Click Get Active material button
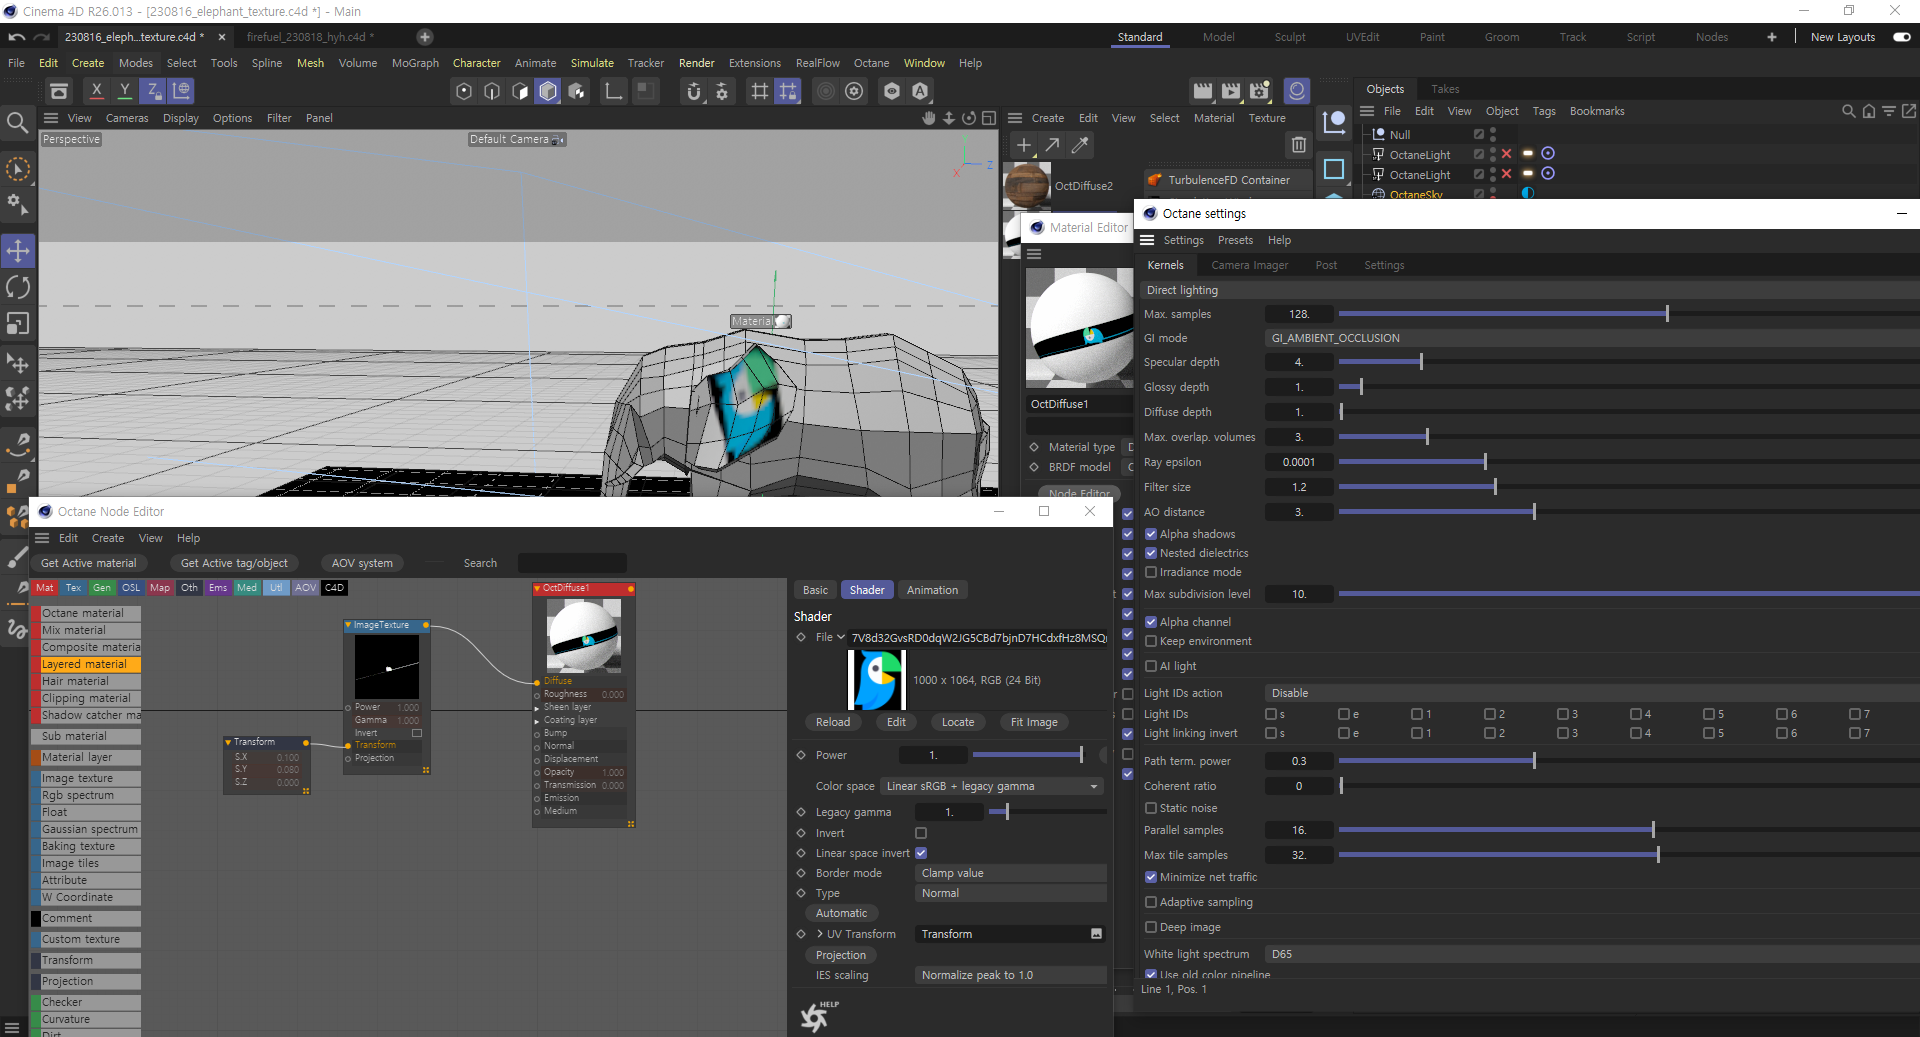The width and height of the screenshot is (1920, 1037). pyautogui.click(x=88, y=563)
